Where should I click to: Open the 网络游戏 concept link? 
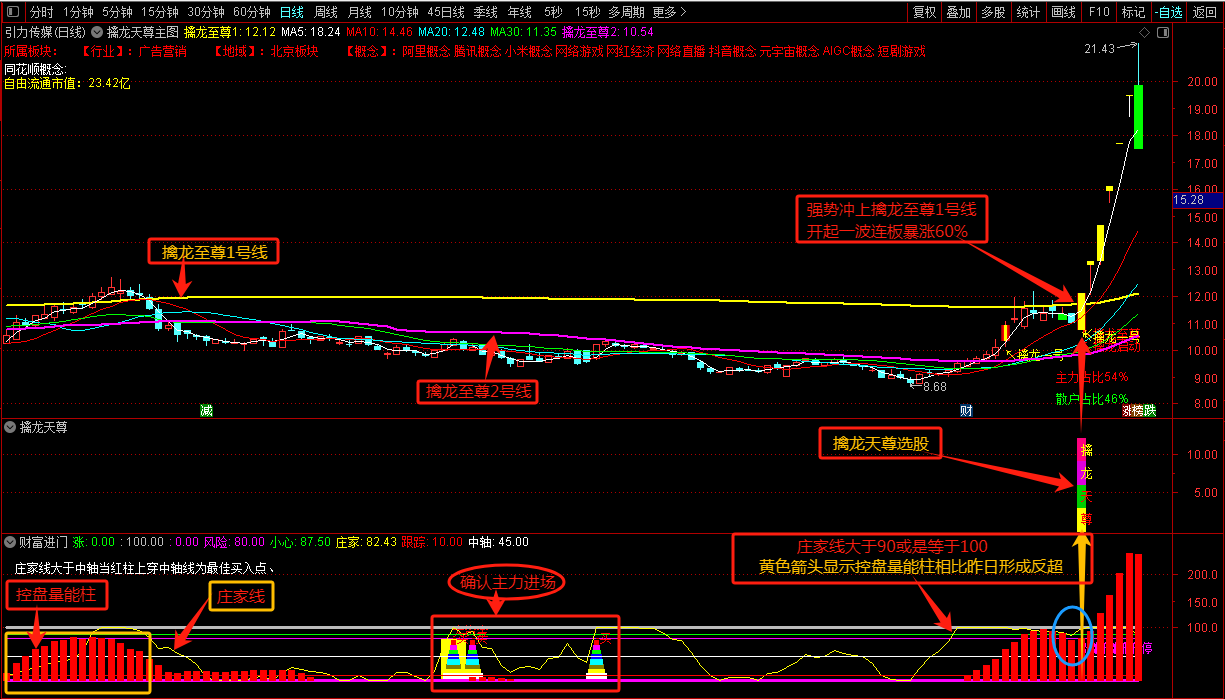[x=579, y=51]
